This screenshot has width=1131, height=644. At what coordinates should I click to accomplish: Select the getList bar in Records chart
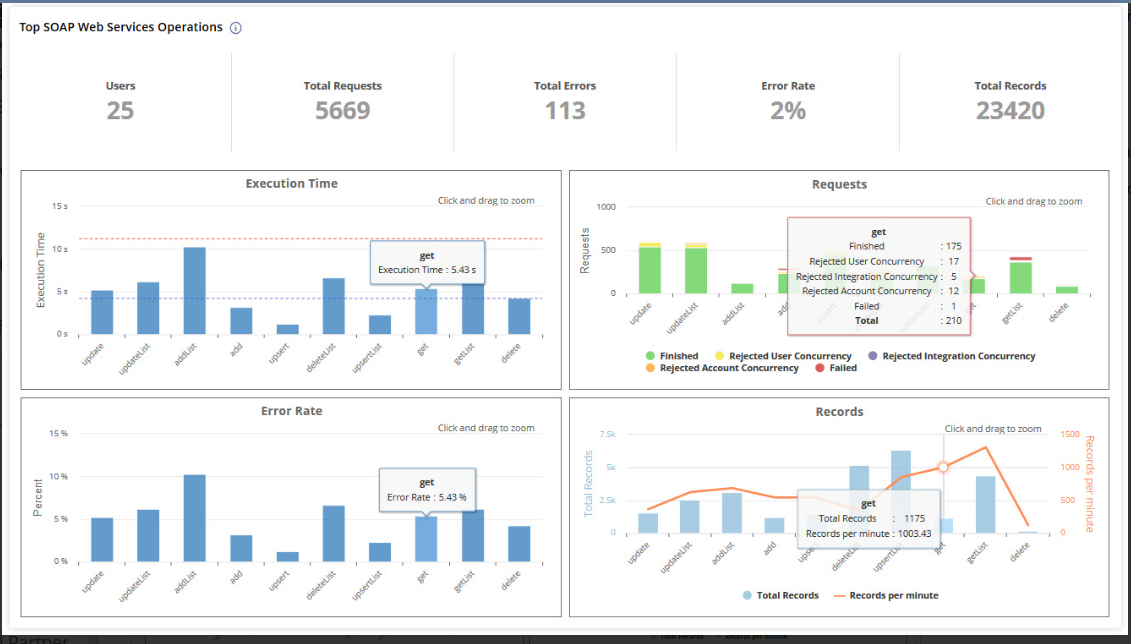click(985, 504)
